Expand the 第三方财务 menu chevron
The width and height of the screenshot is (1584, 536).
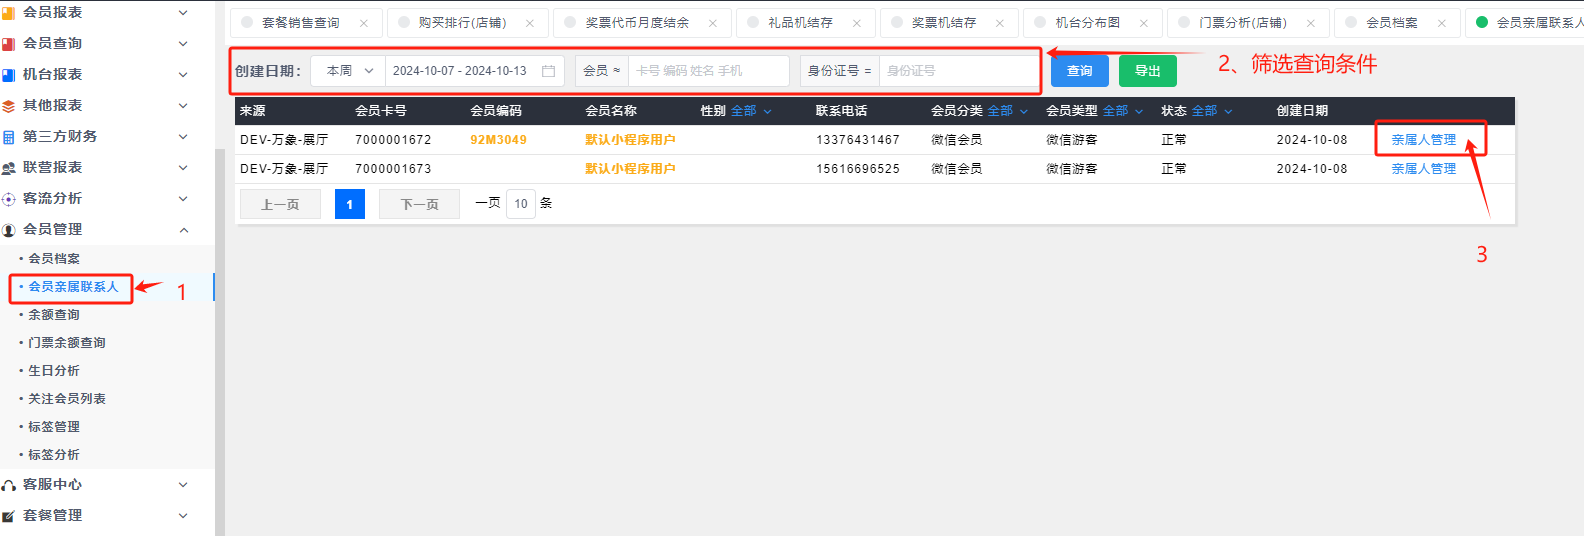(183, 137)
